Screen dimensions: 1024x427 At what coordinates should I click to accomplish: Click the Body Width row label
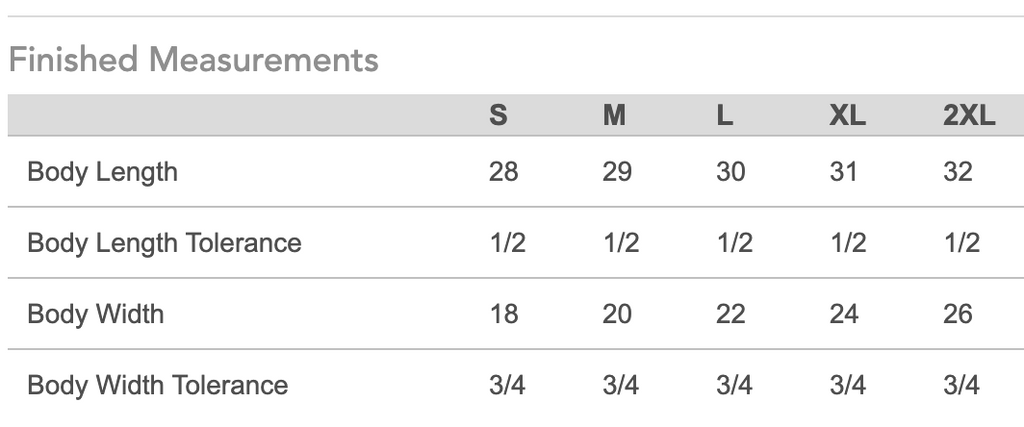tap(95, 314)
